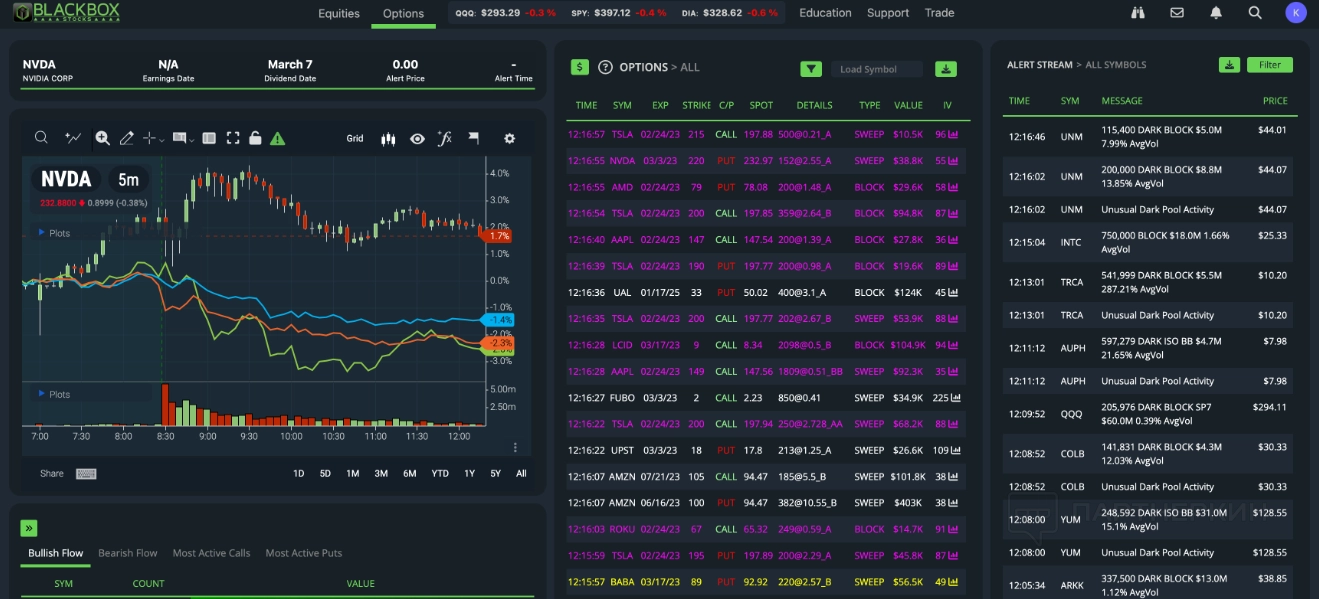Image resolution: width=1319 pixels, height=599 pixels.
Task: Toggle chart visibility eye icon
Action: click(x=417, y=139)
